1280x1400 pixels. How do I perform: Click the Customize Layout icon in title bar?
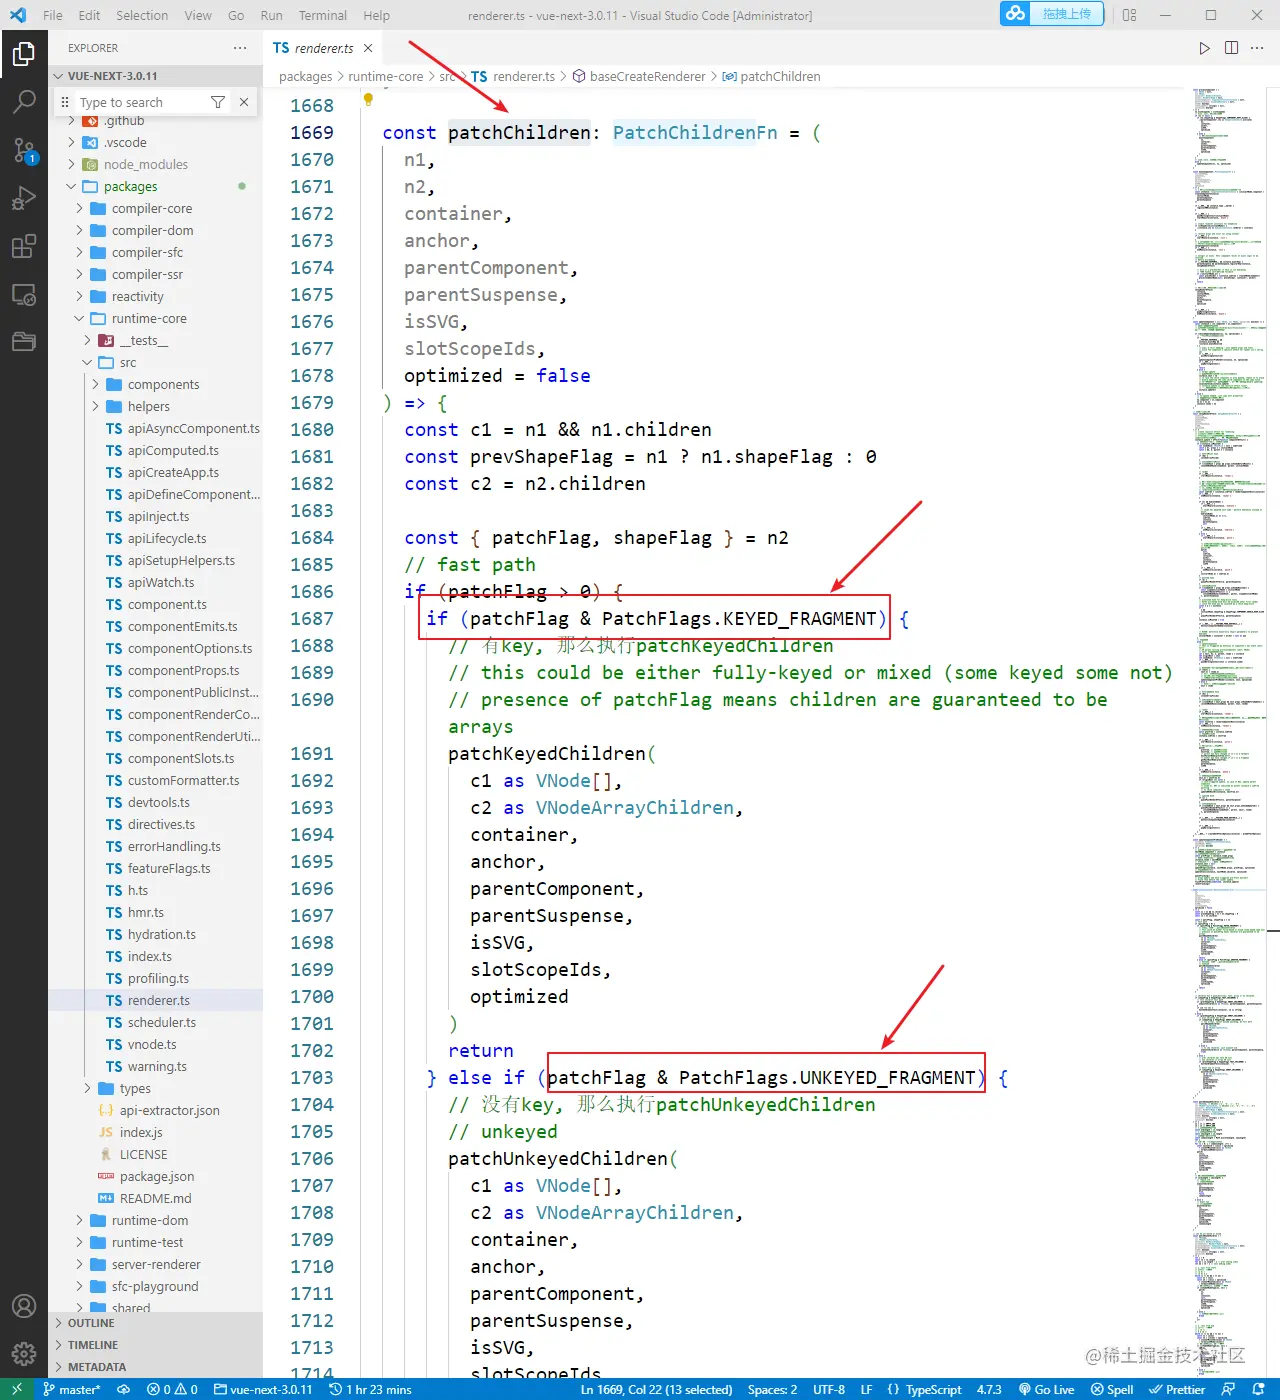1130,15
